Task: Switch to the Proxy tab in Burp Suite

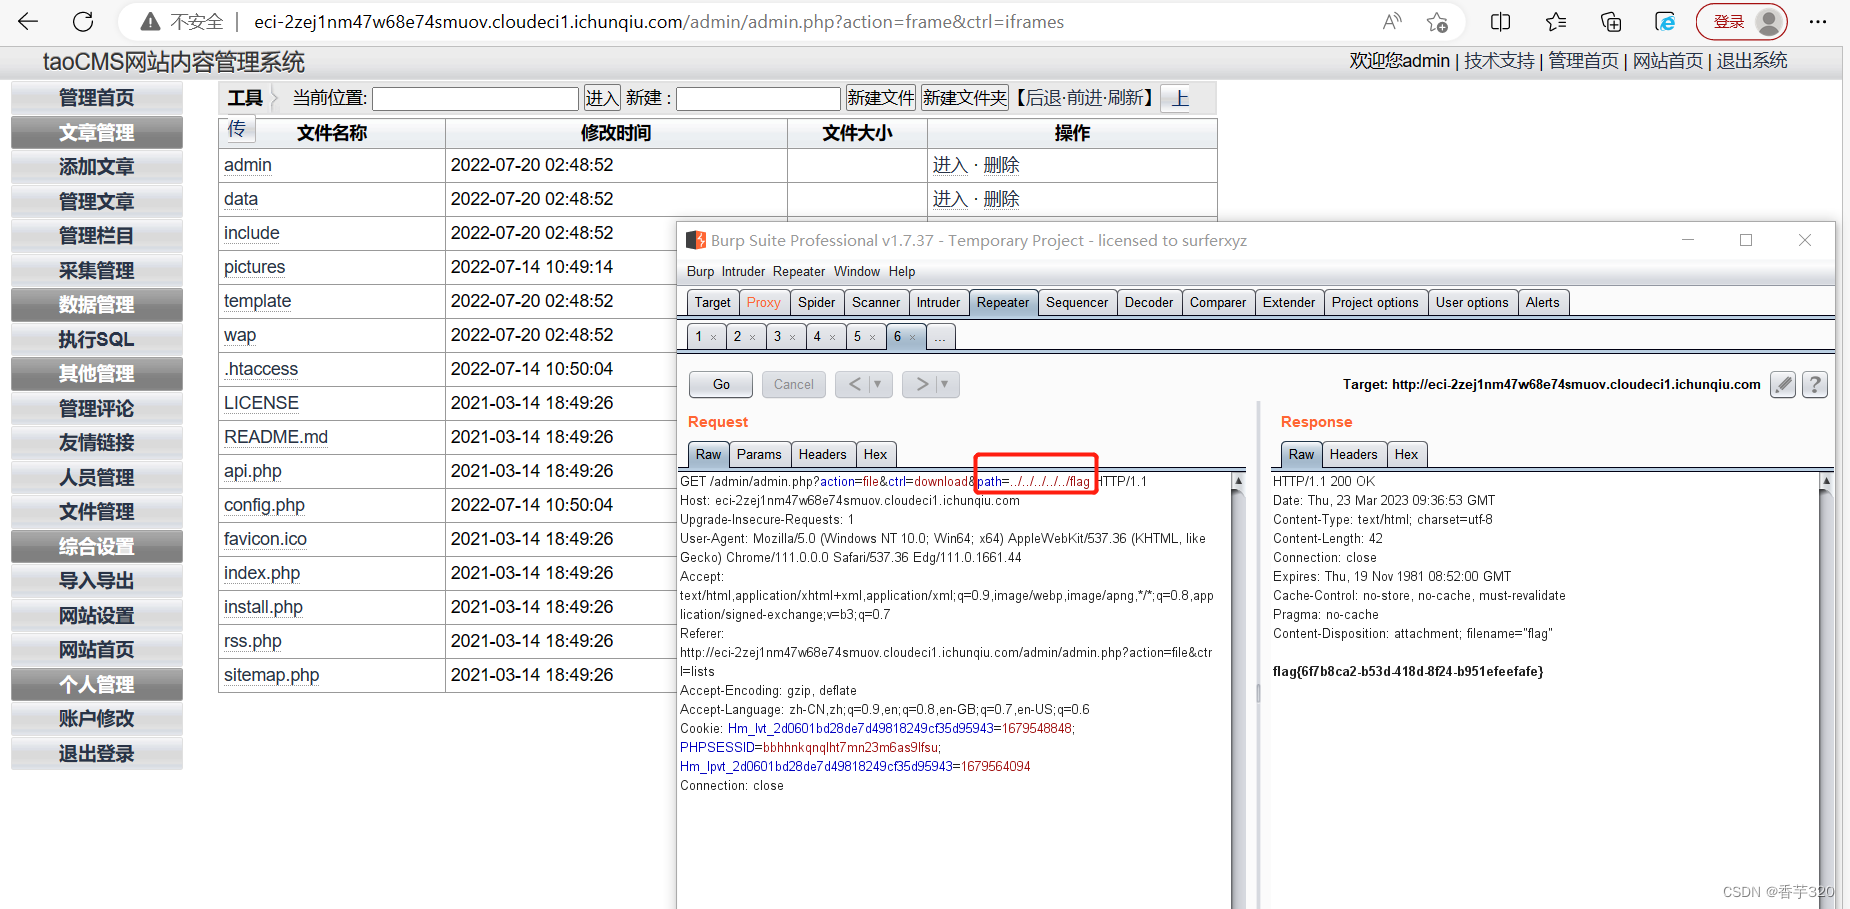Action: pyautogui.click(x=763, y=302)
